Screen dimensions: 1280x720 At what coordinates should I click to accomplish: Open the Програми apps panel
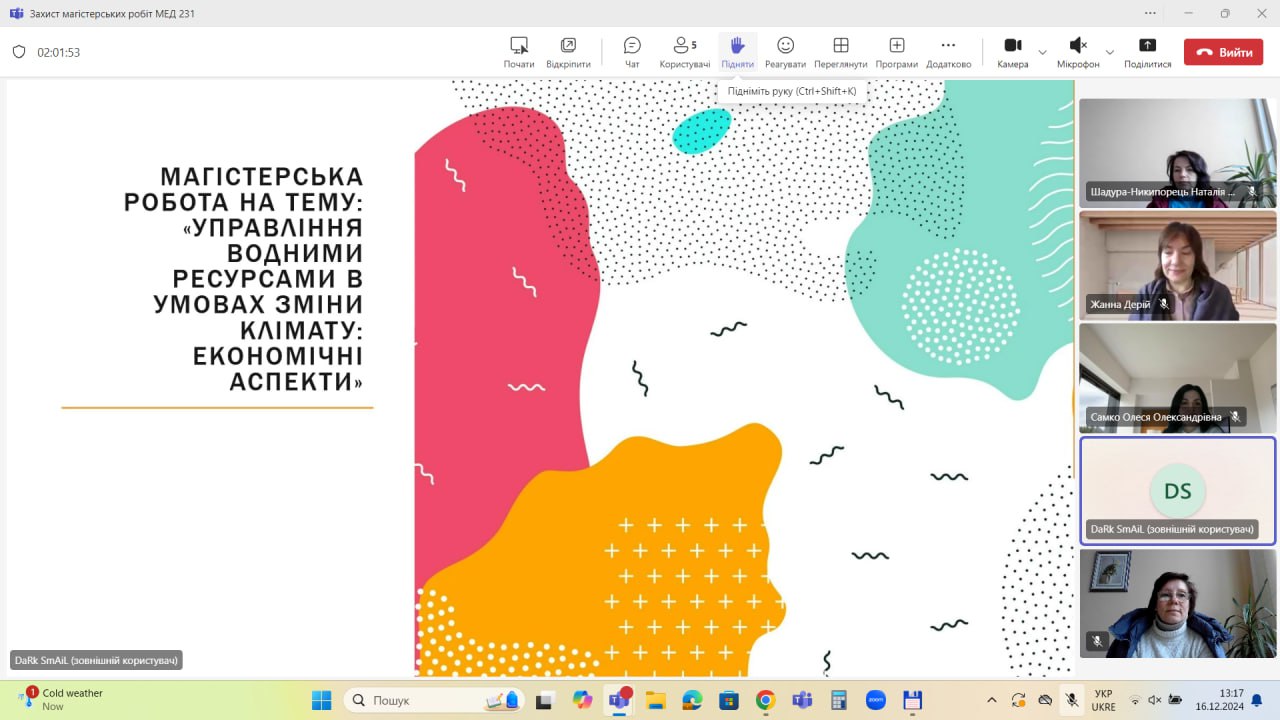point(896,52)
